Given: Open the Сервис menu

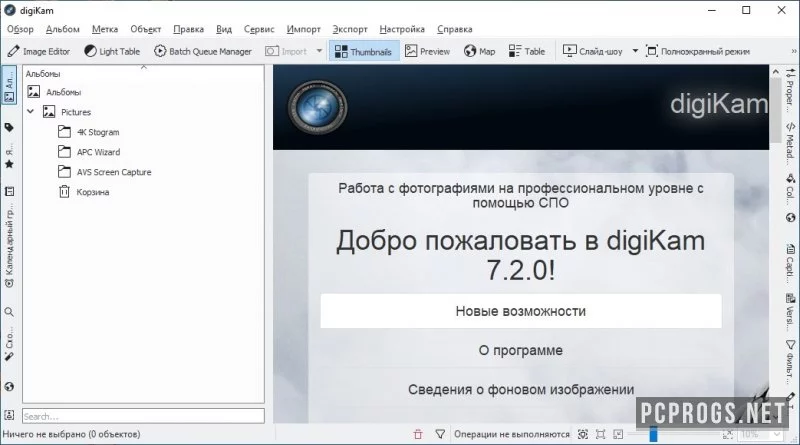Looking at the screenshot, I should pos(259,29).
